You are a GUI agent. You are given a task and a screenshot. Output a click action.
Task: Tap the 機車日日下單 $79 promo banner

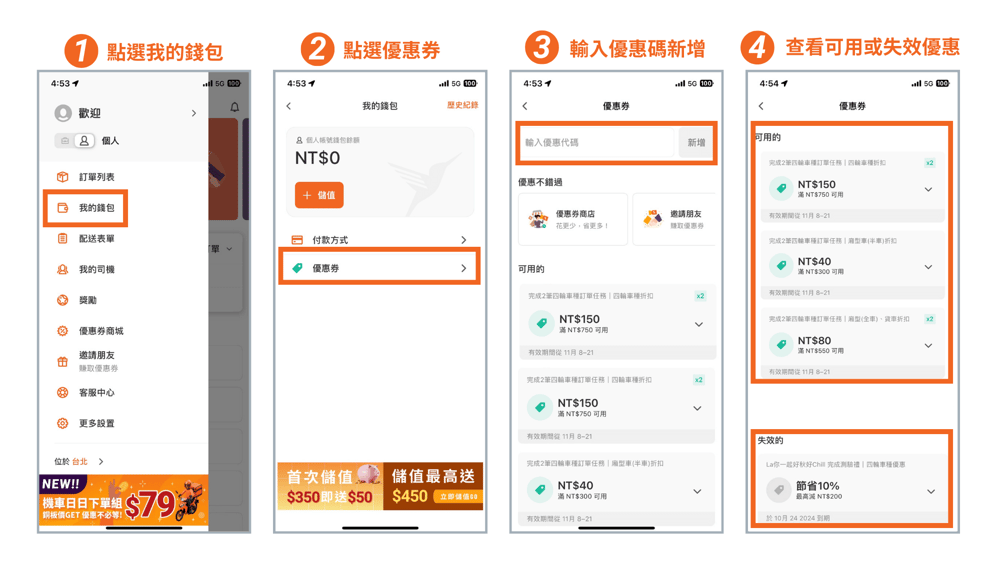coord(125,500)
